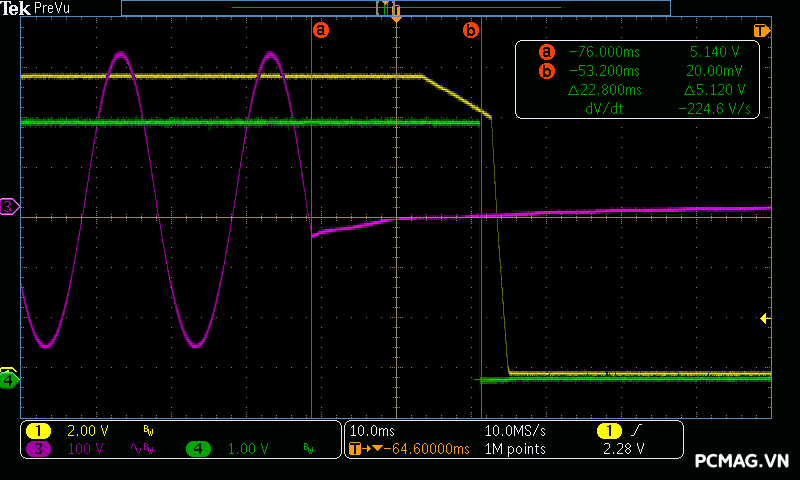Click the waveform overview bar at top
The image size is (800, 480).
[x=395, y=8]
